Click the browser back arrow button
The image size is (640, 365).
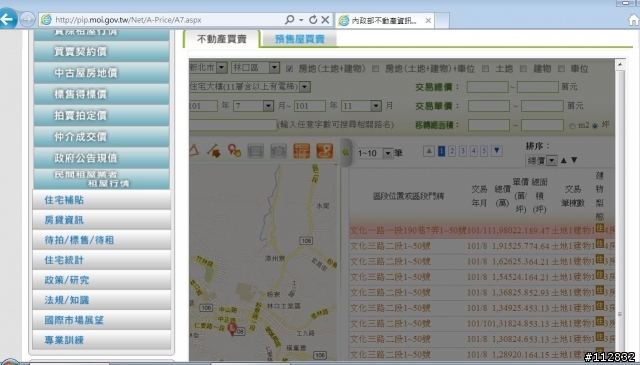[x=8, y=19]
